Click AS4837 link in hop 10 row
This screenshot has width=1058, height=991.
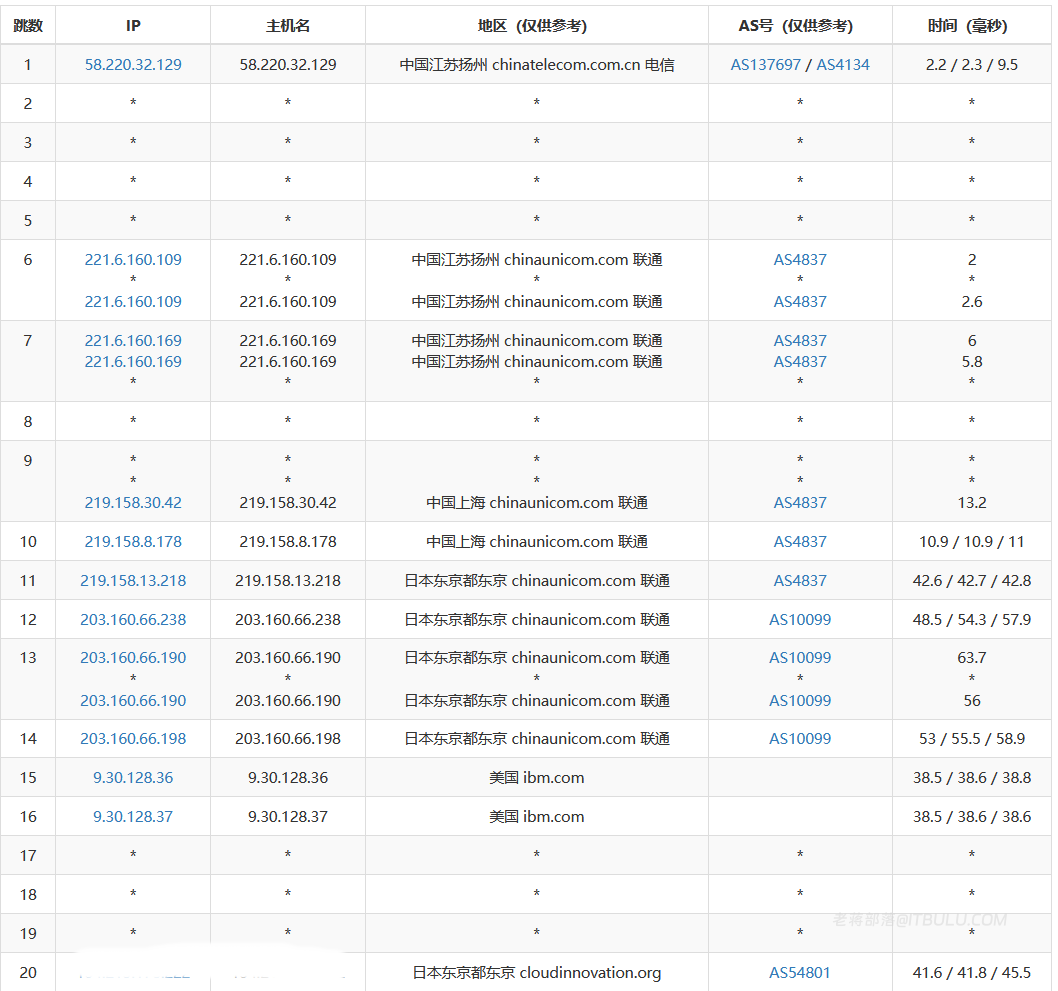point(800,542)
